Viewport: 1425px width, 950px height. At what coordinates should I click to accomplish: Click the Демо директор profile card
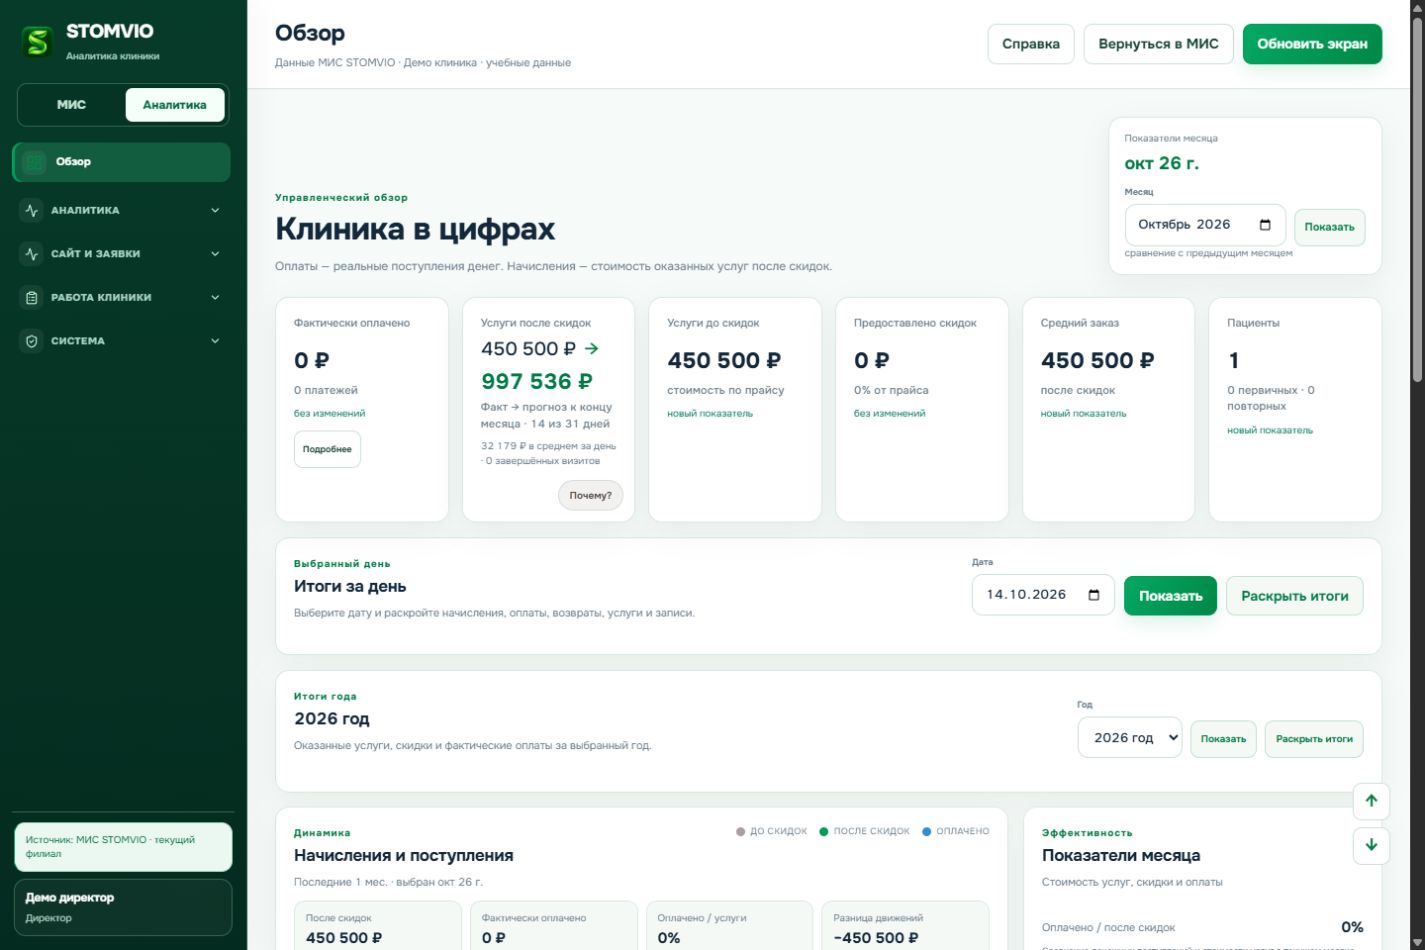point(123,907)
